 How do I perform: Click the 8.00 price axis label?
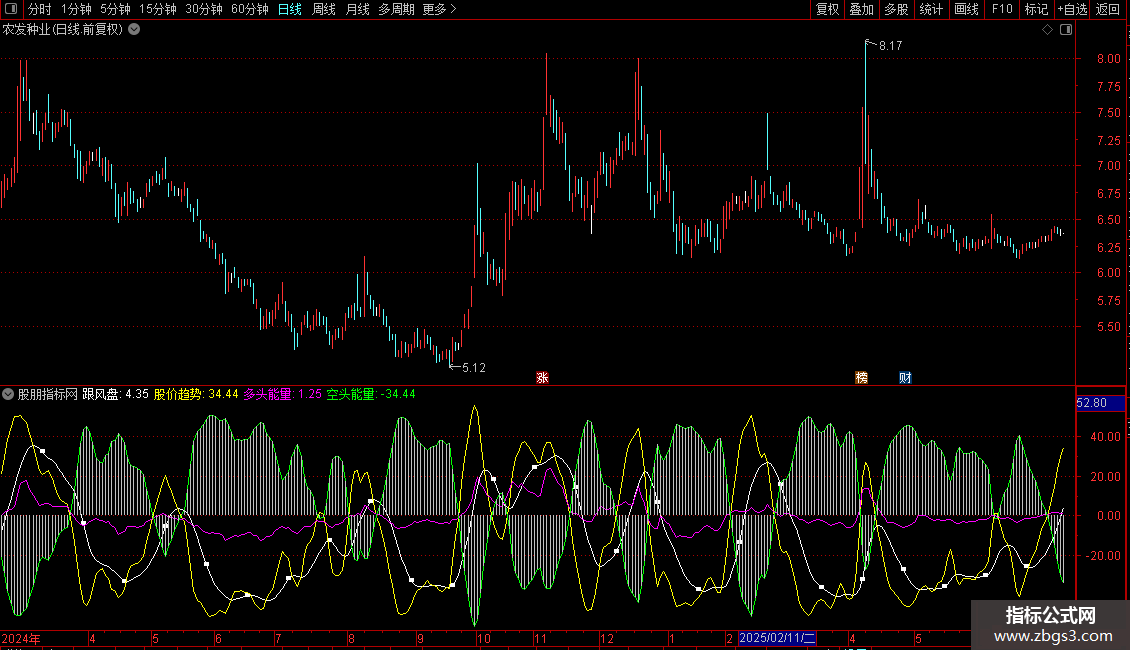(1109, 59)
